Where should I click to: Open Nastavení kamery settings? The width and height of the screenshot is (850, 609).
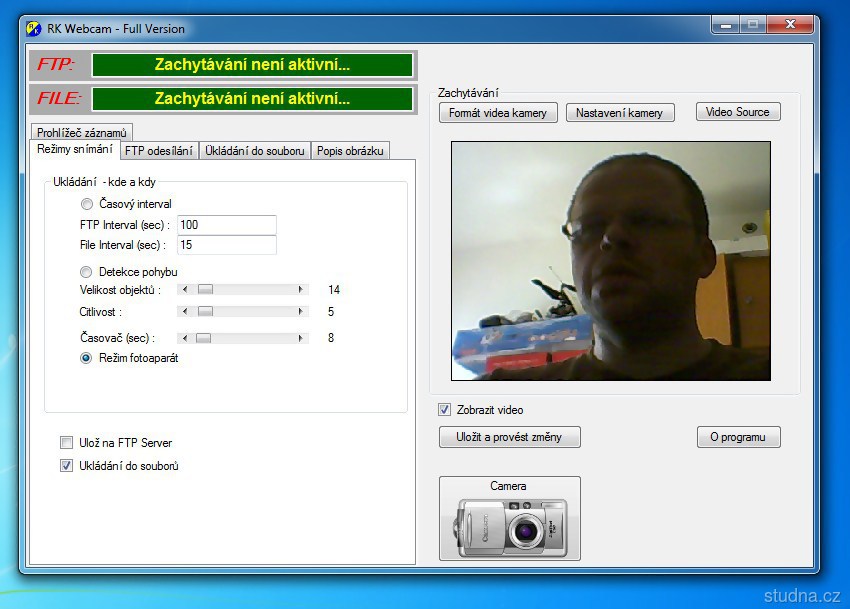(x=620, y=113)
